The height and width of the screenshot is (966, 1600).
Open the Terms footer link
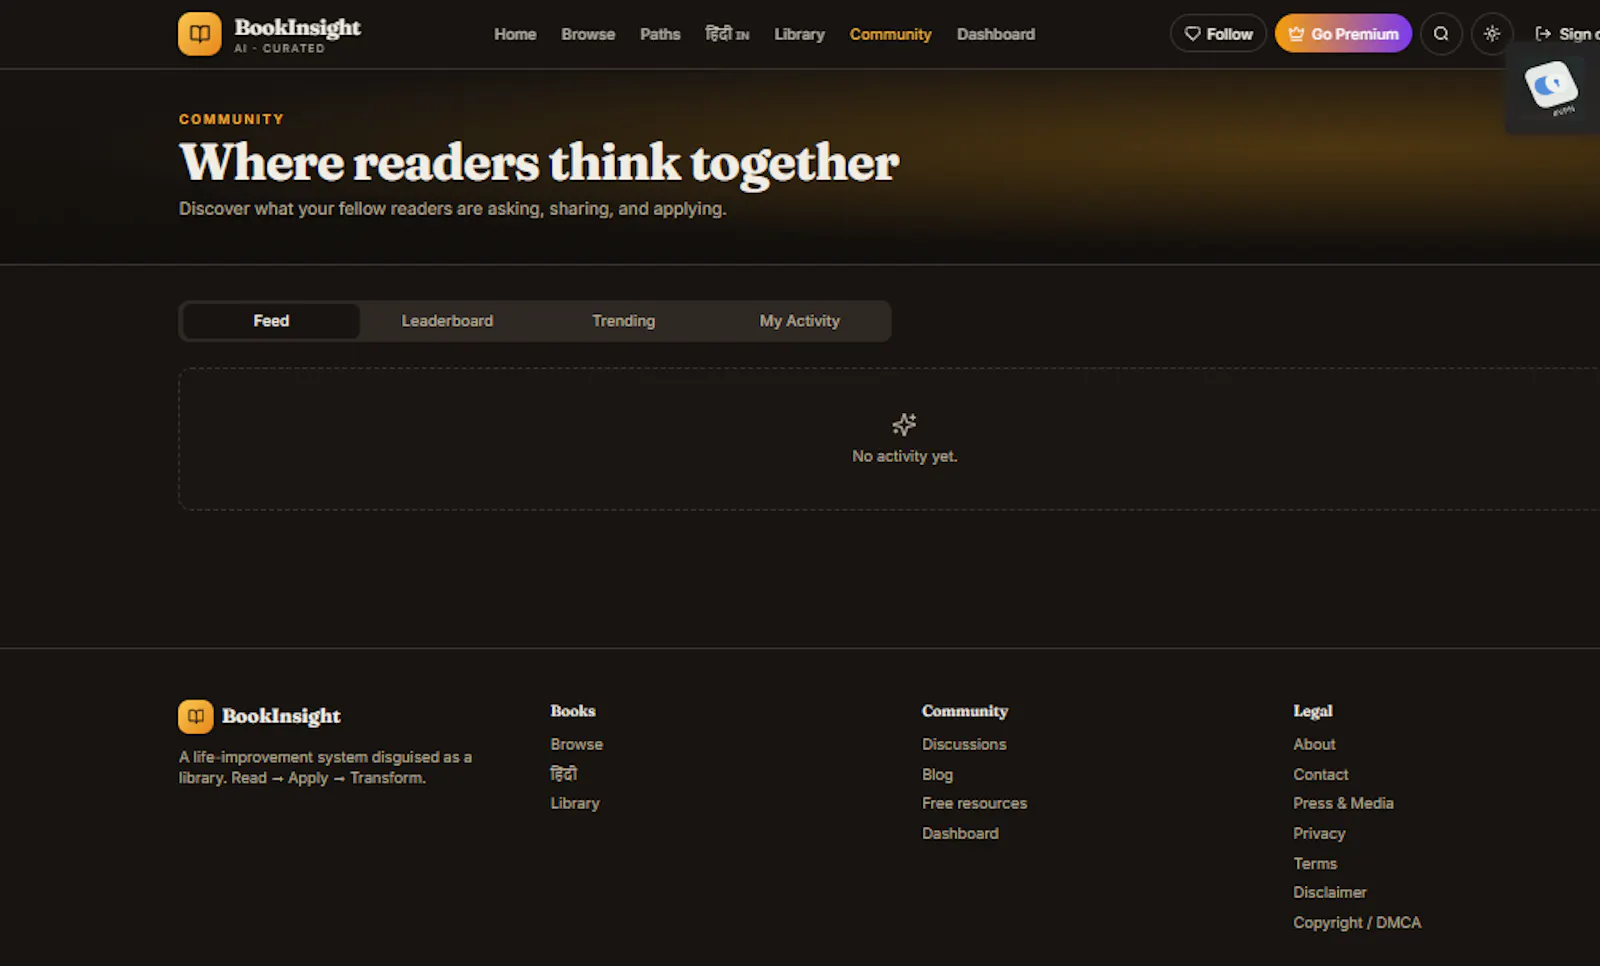point(1315,863)
